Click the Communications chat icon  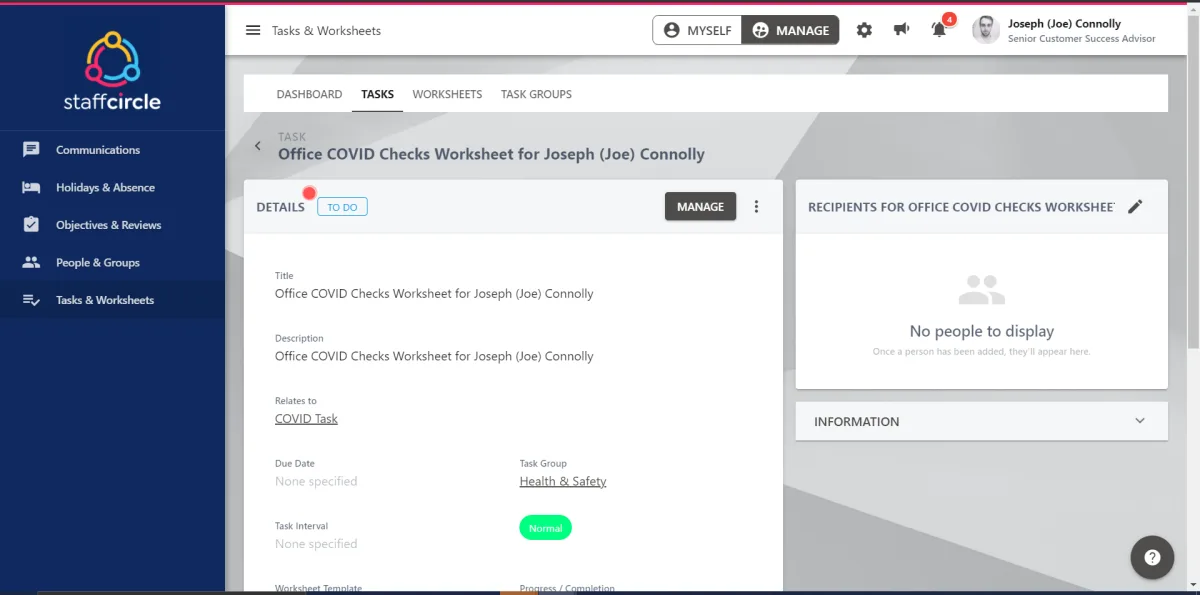pos(31,150)
